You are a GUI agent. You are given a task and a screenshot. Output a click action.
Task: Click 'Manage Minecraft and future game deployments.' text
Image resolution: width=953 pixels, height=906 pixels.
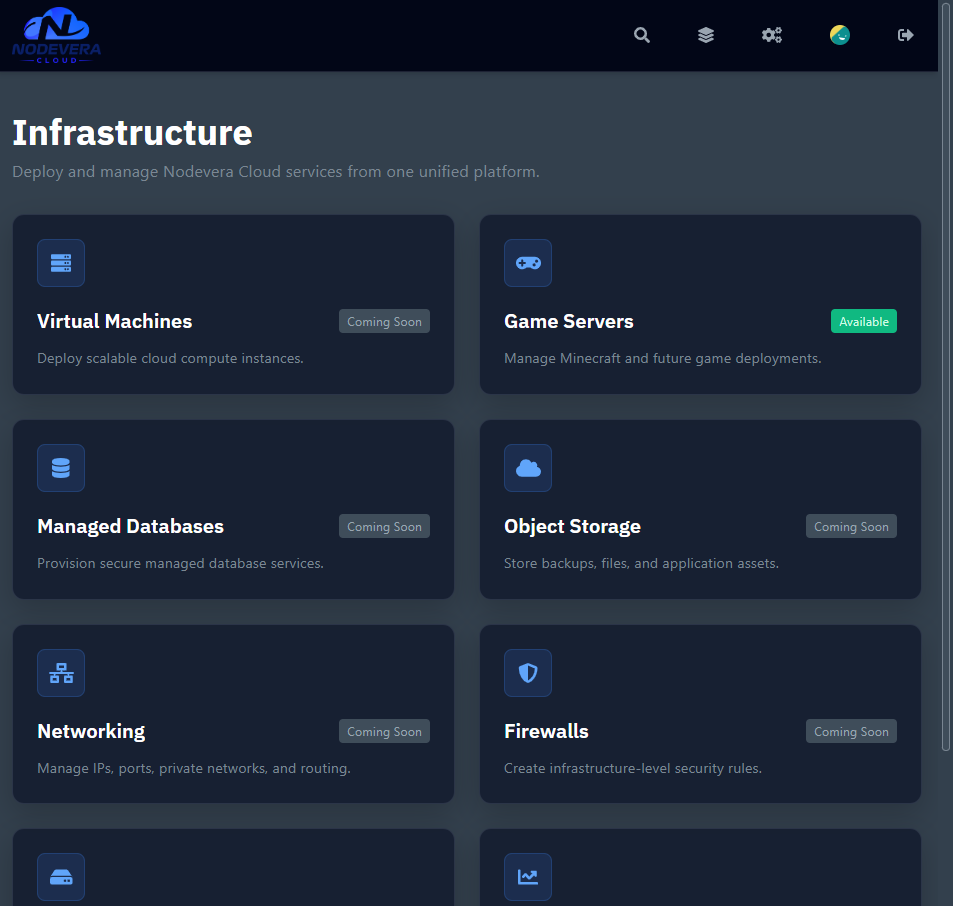662,359
